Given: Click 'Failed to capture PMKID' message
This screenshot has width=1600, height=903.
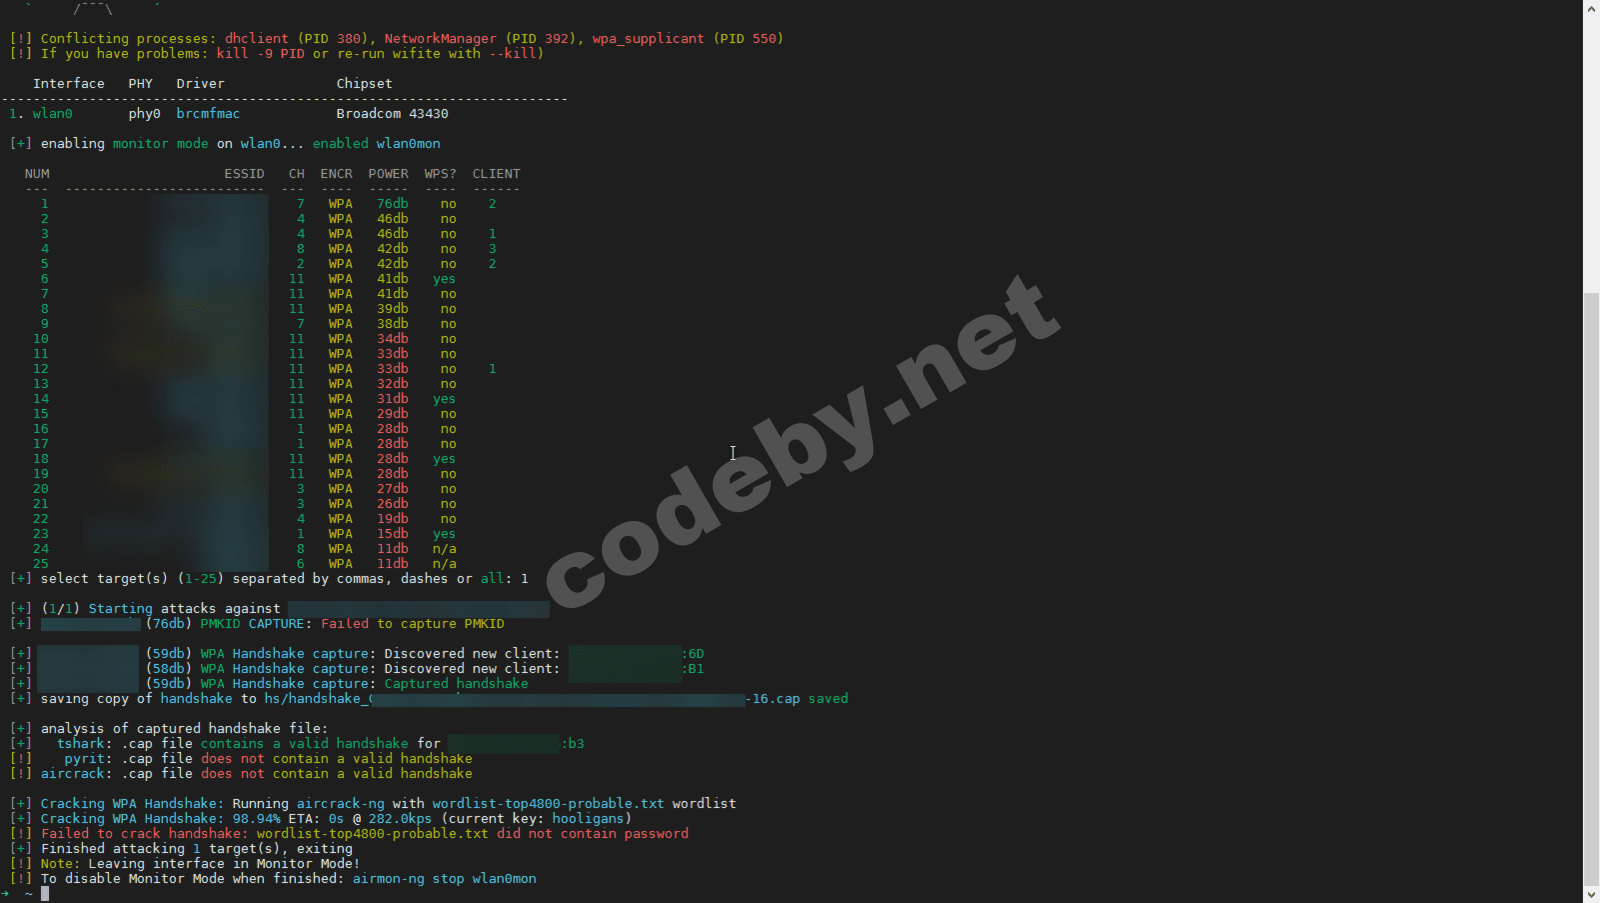Looking at the screenshot, I should point(412,624).
